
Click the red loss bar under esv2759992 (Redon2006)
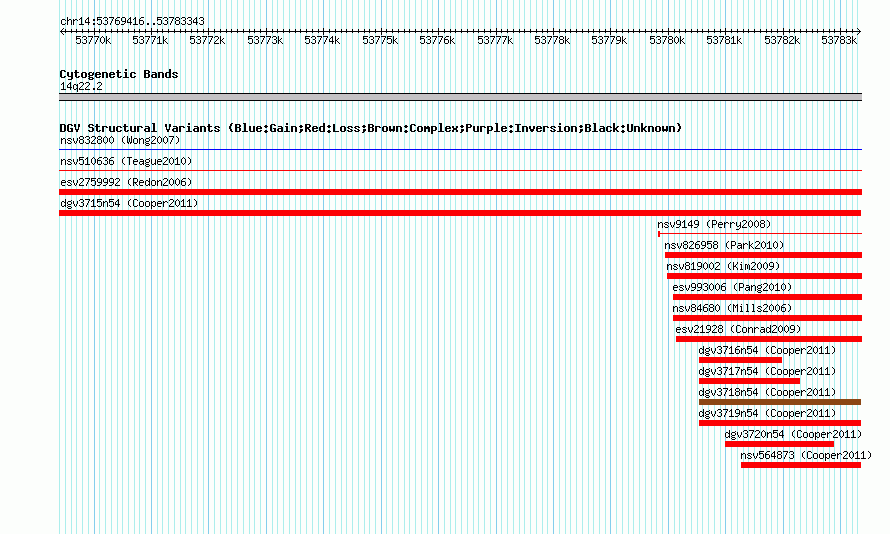pyautogui.click(x=460, y=192)
